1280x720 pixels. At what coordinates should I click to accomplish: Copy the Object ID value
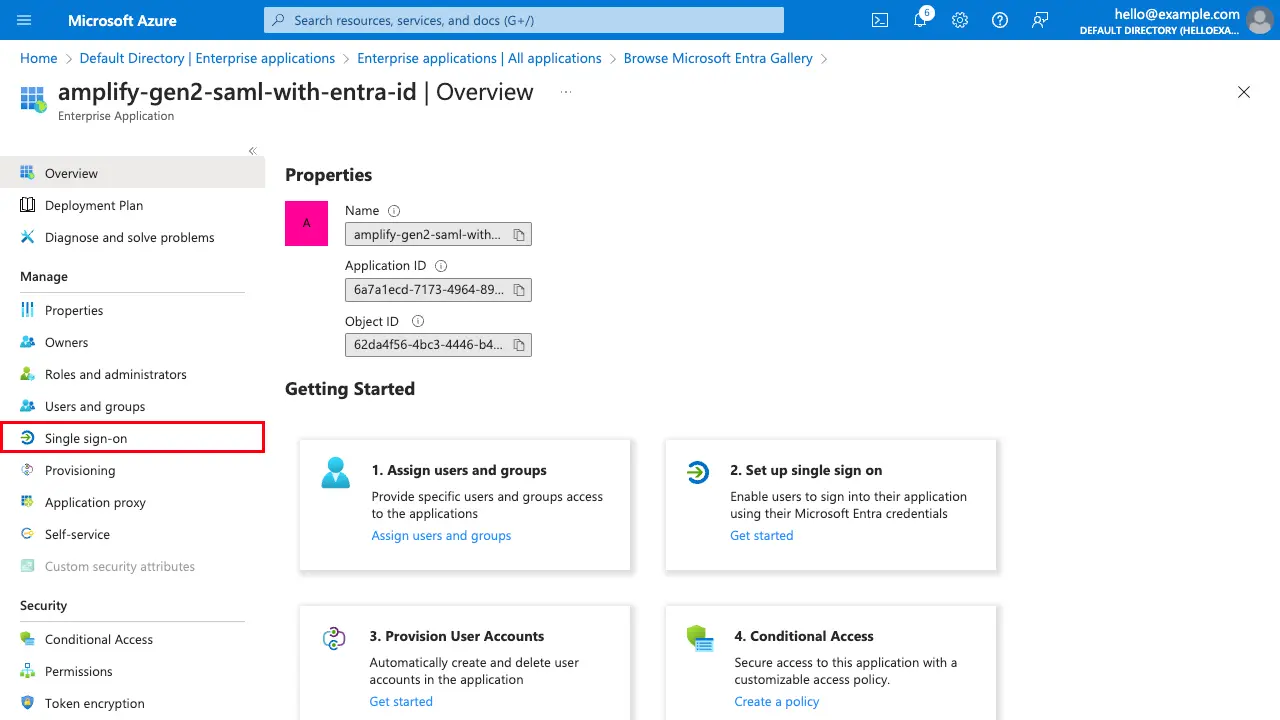coord(519,345)
